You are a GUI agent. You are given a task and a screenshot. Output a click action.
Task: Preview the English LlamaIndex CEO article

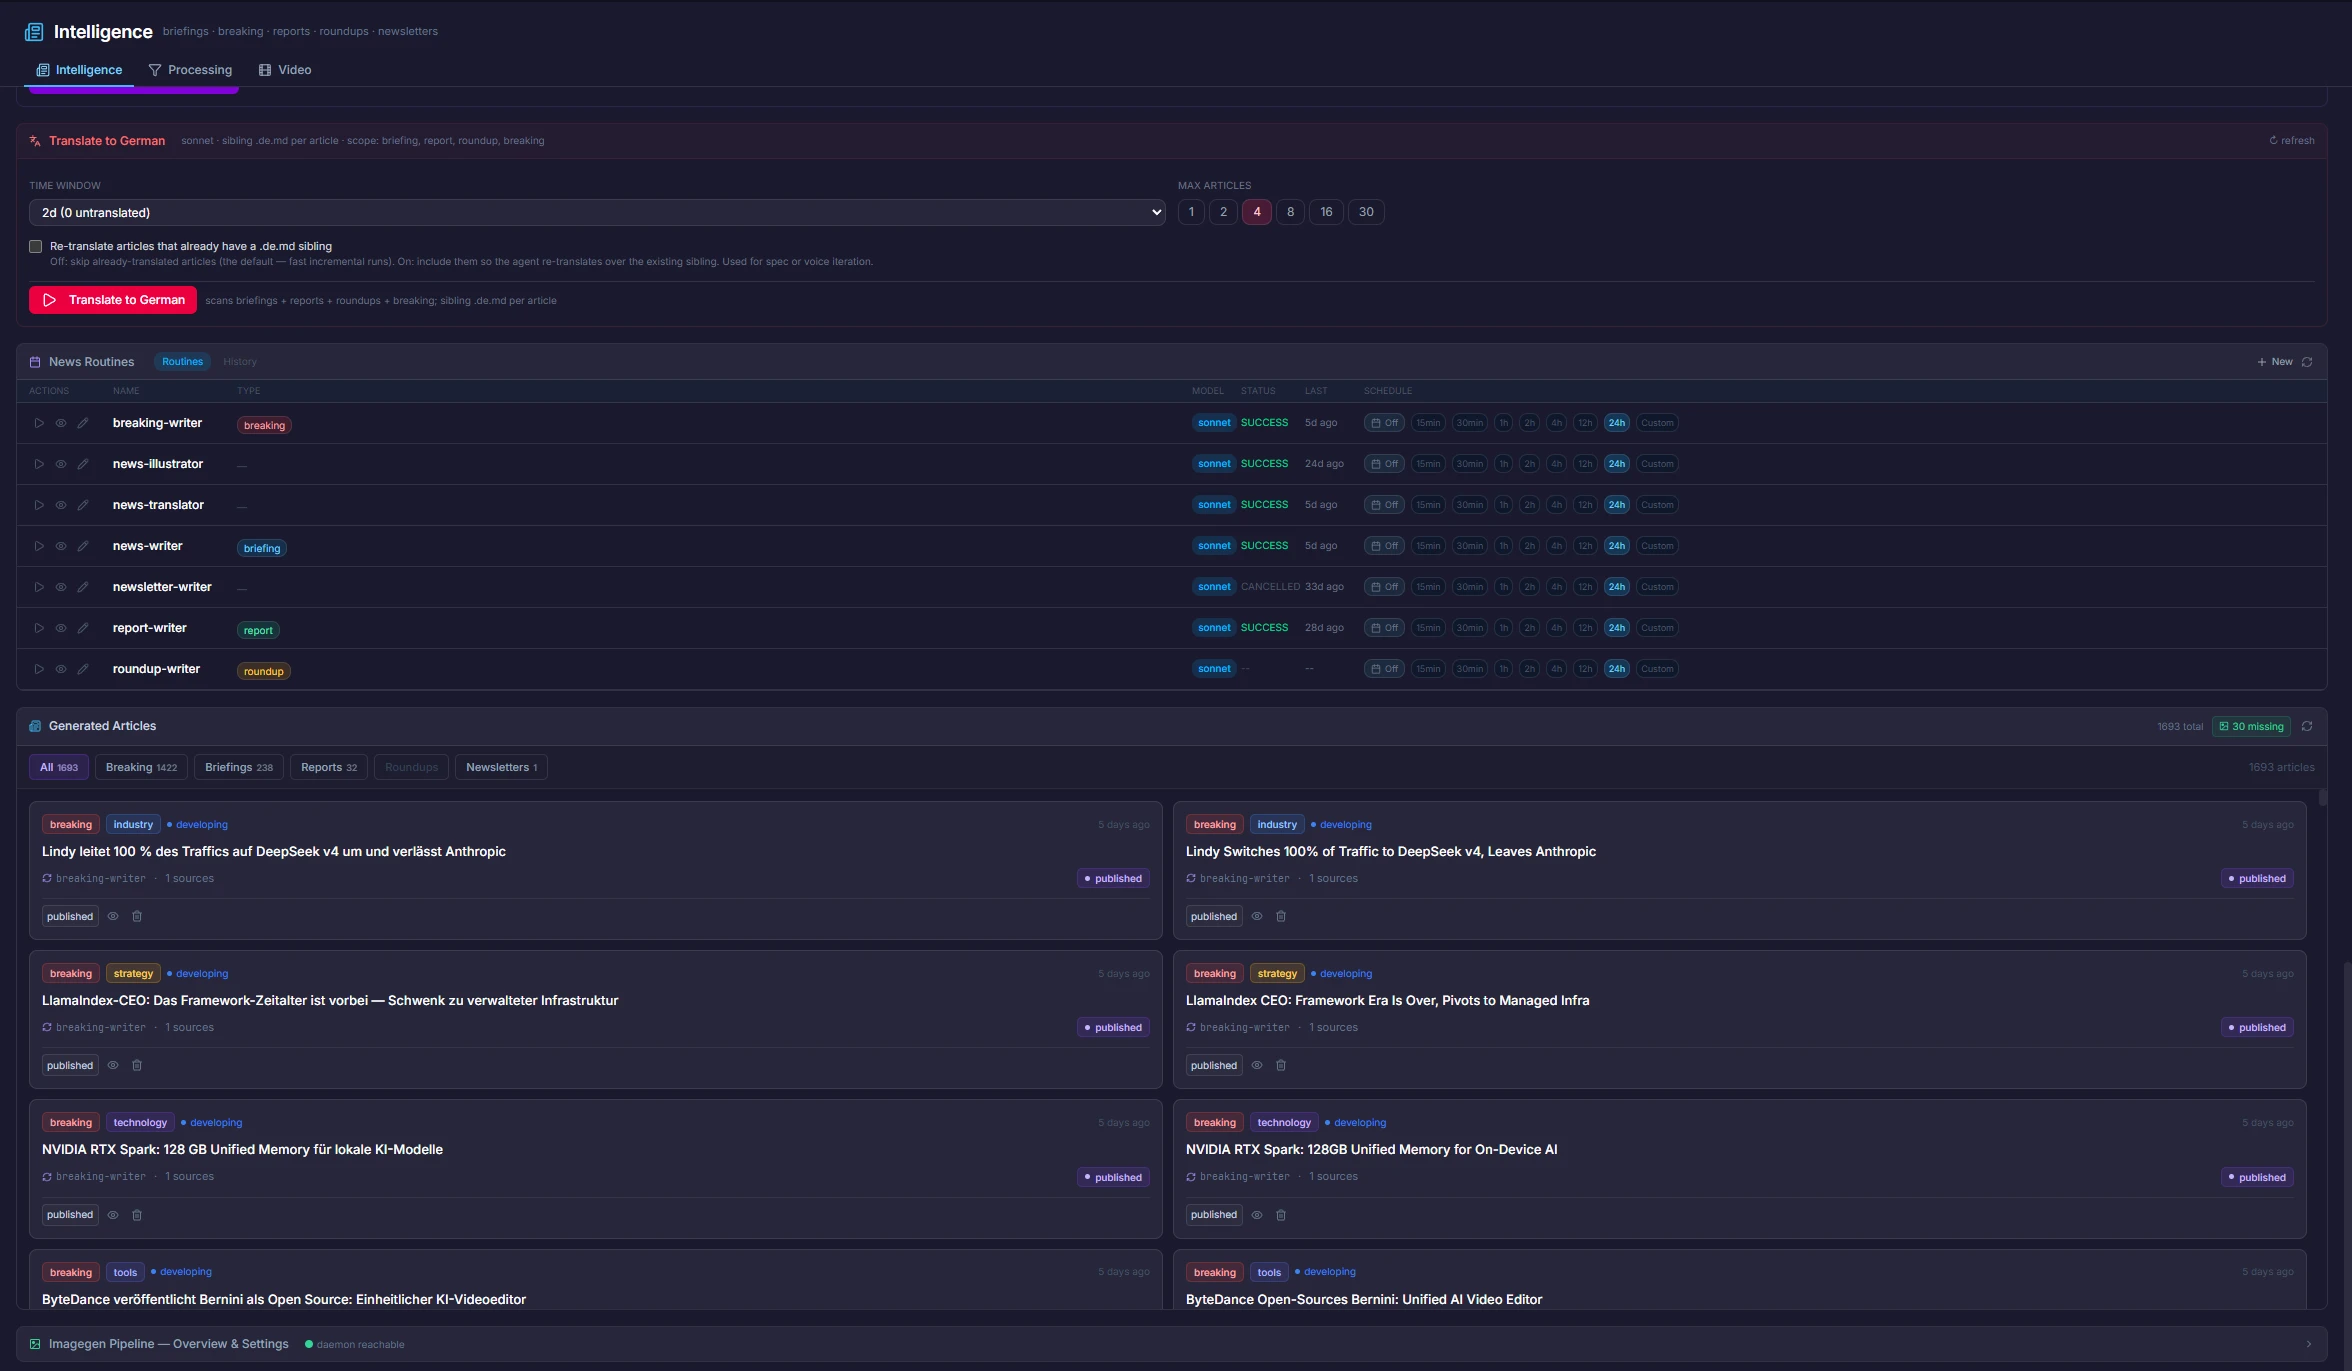click(1257, 1065)
